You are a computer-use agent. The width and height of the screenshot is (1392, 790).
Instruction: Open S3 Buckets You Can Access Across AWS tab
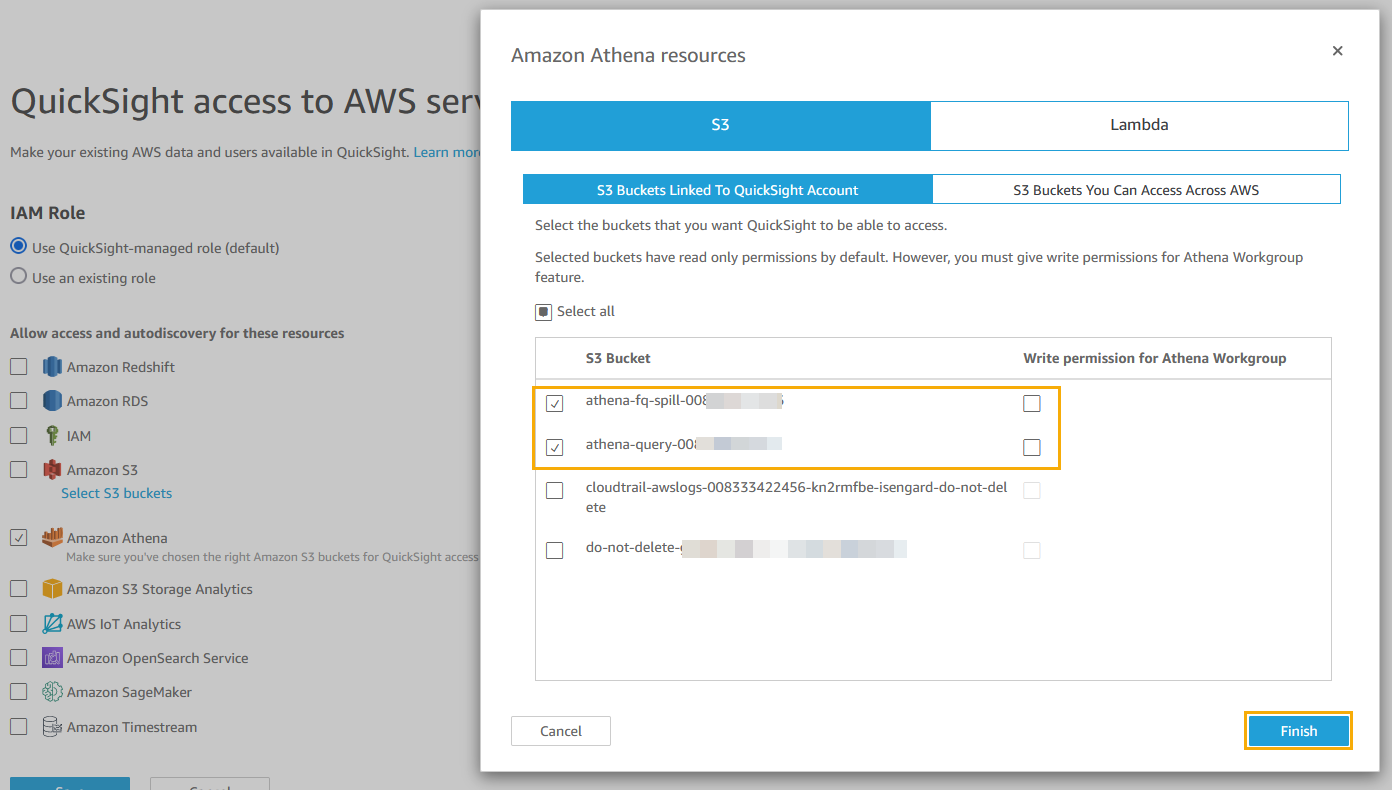(1136, 190)
